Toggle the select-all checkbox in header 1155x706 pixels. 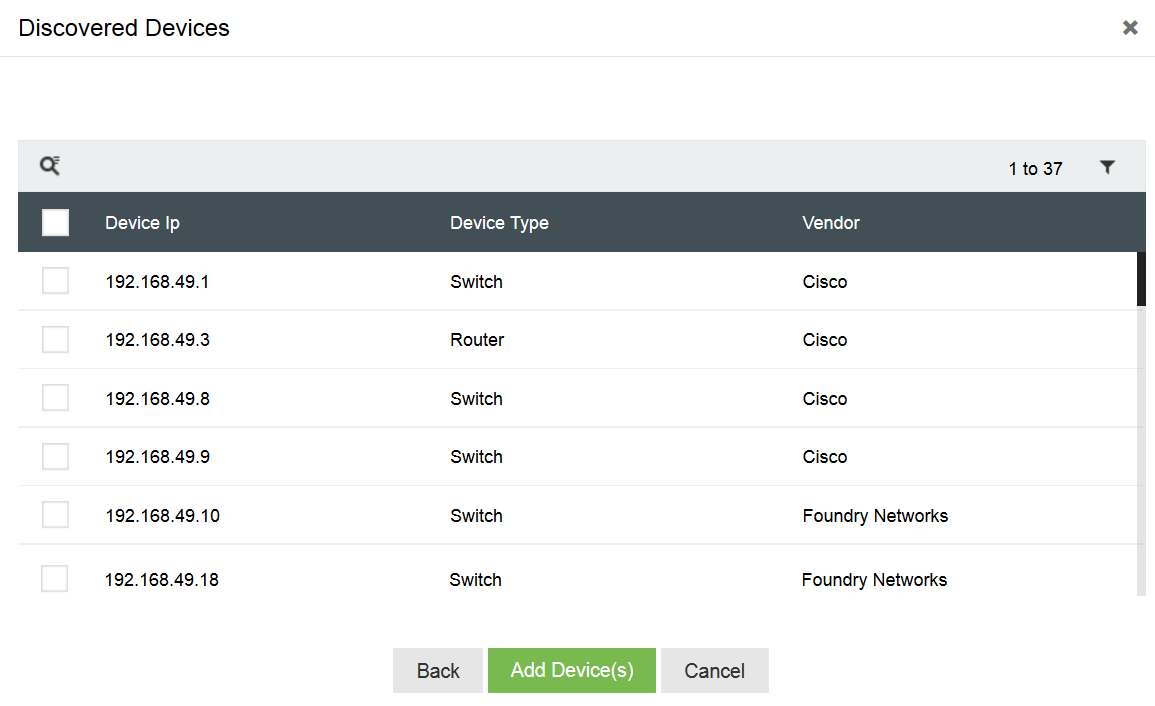pos(55,223)
